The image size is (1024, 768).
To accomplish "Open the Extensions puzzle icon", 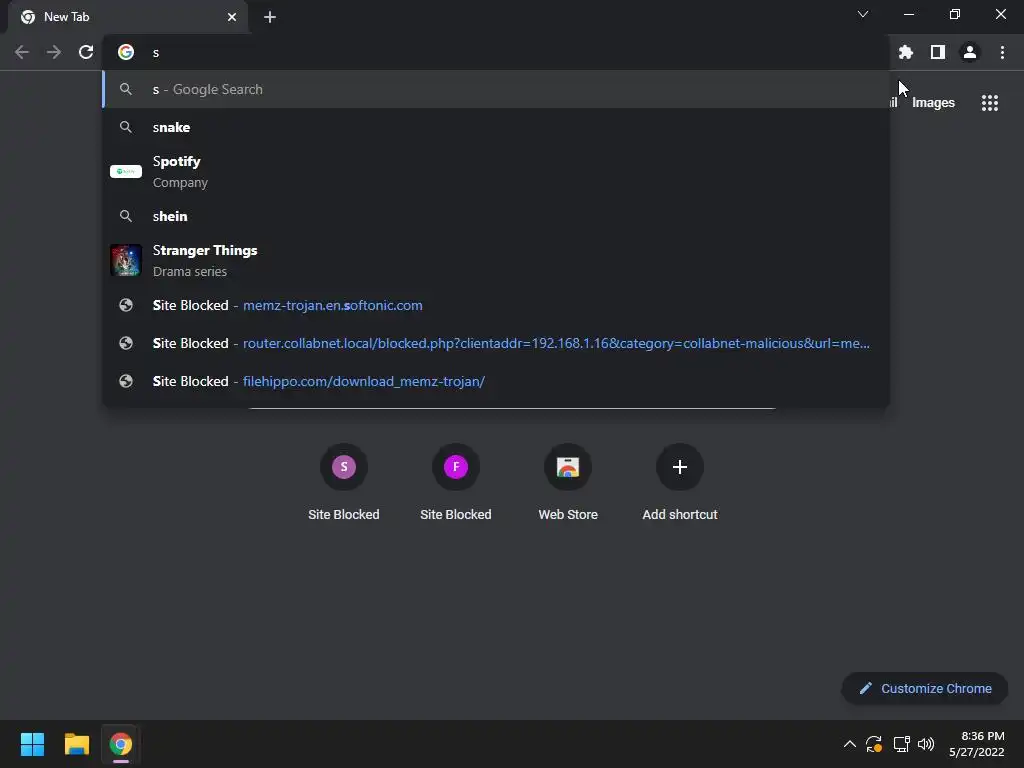I will [905, 52].
